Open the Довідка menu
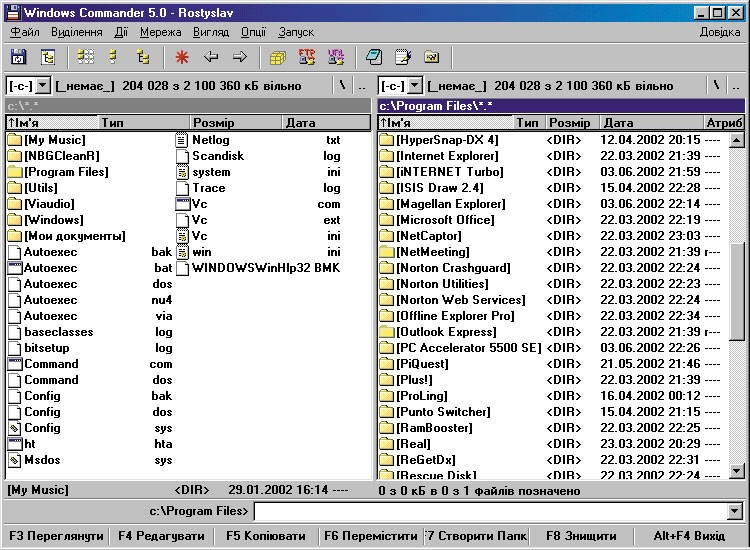Viewport: 750px width, 550px height. (x=720, y=32)
